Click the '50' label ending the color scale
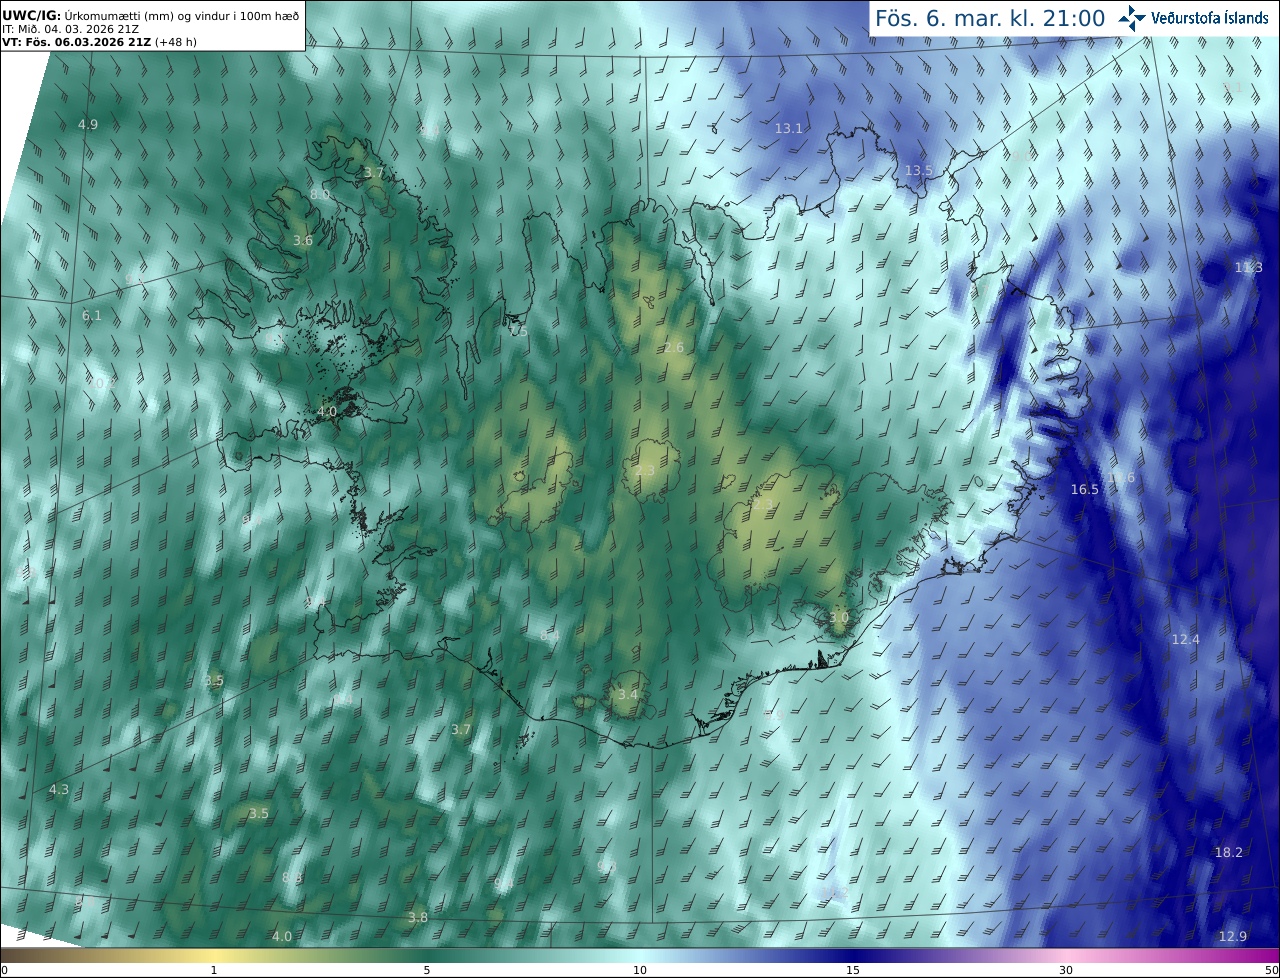The height and width of the screenshot is (978, 1280). [1271, 970]
